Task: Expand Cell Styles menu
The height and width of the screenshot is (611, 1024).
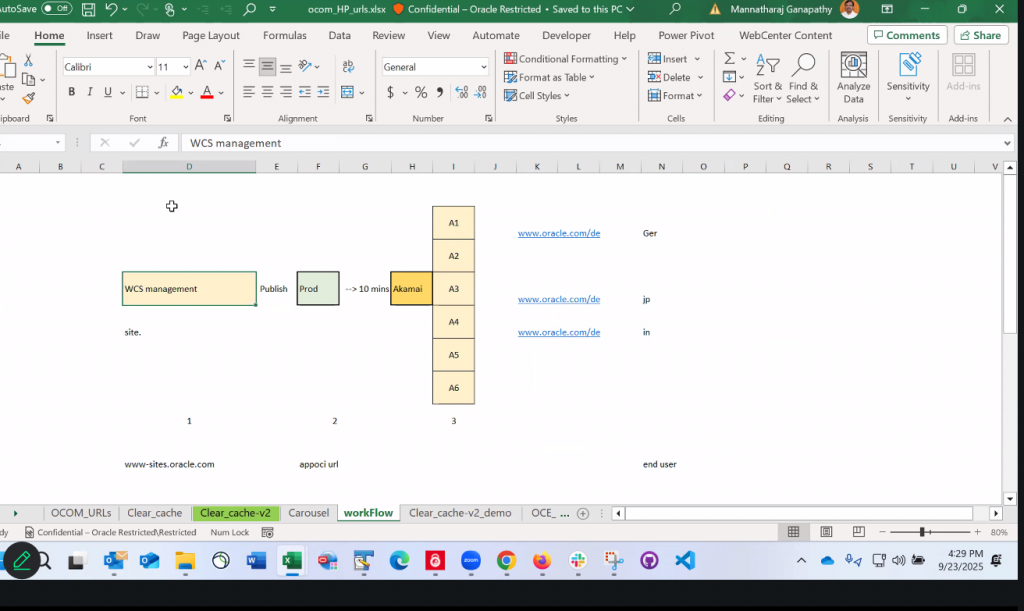Action: point(537,95)
